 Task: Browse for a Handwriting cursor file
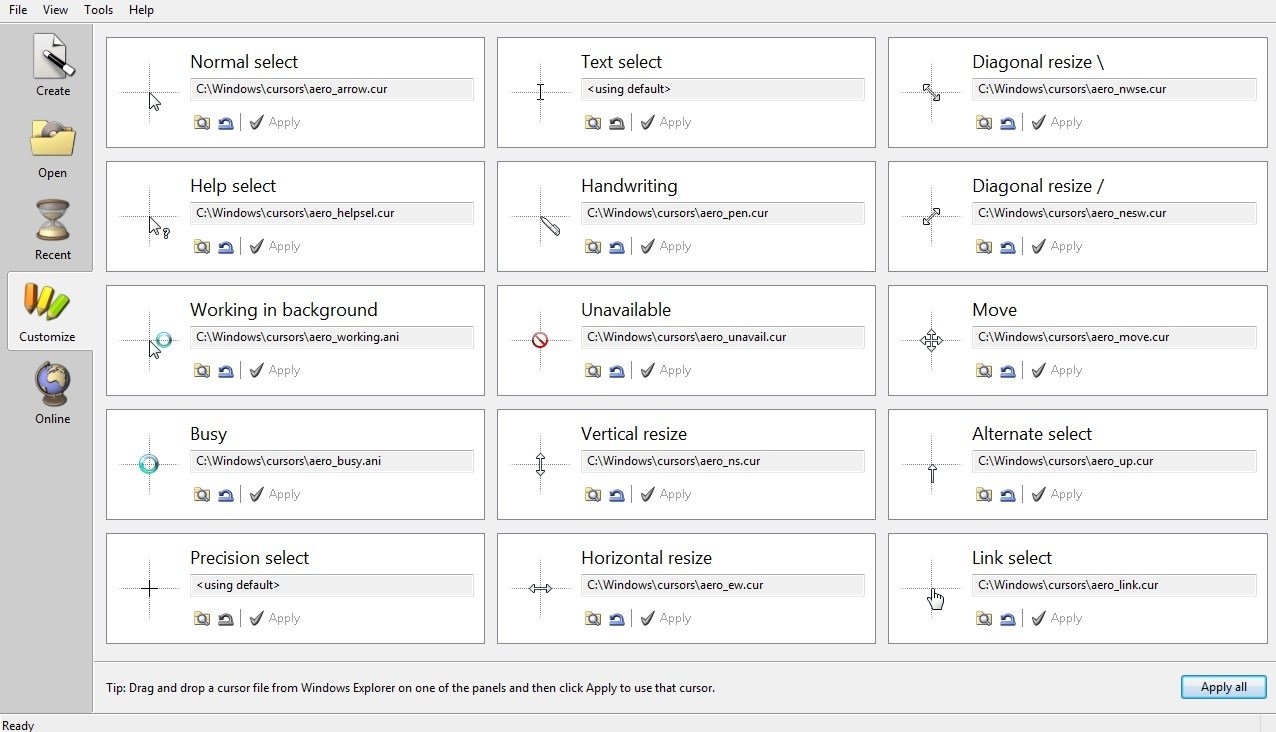593,246
